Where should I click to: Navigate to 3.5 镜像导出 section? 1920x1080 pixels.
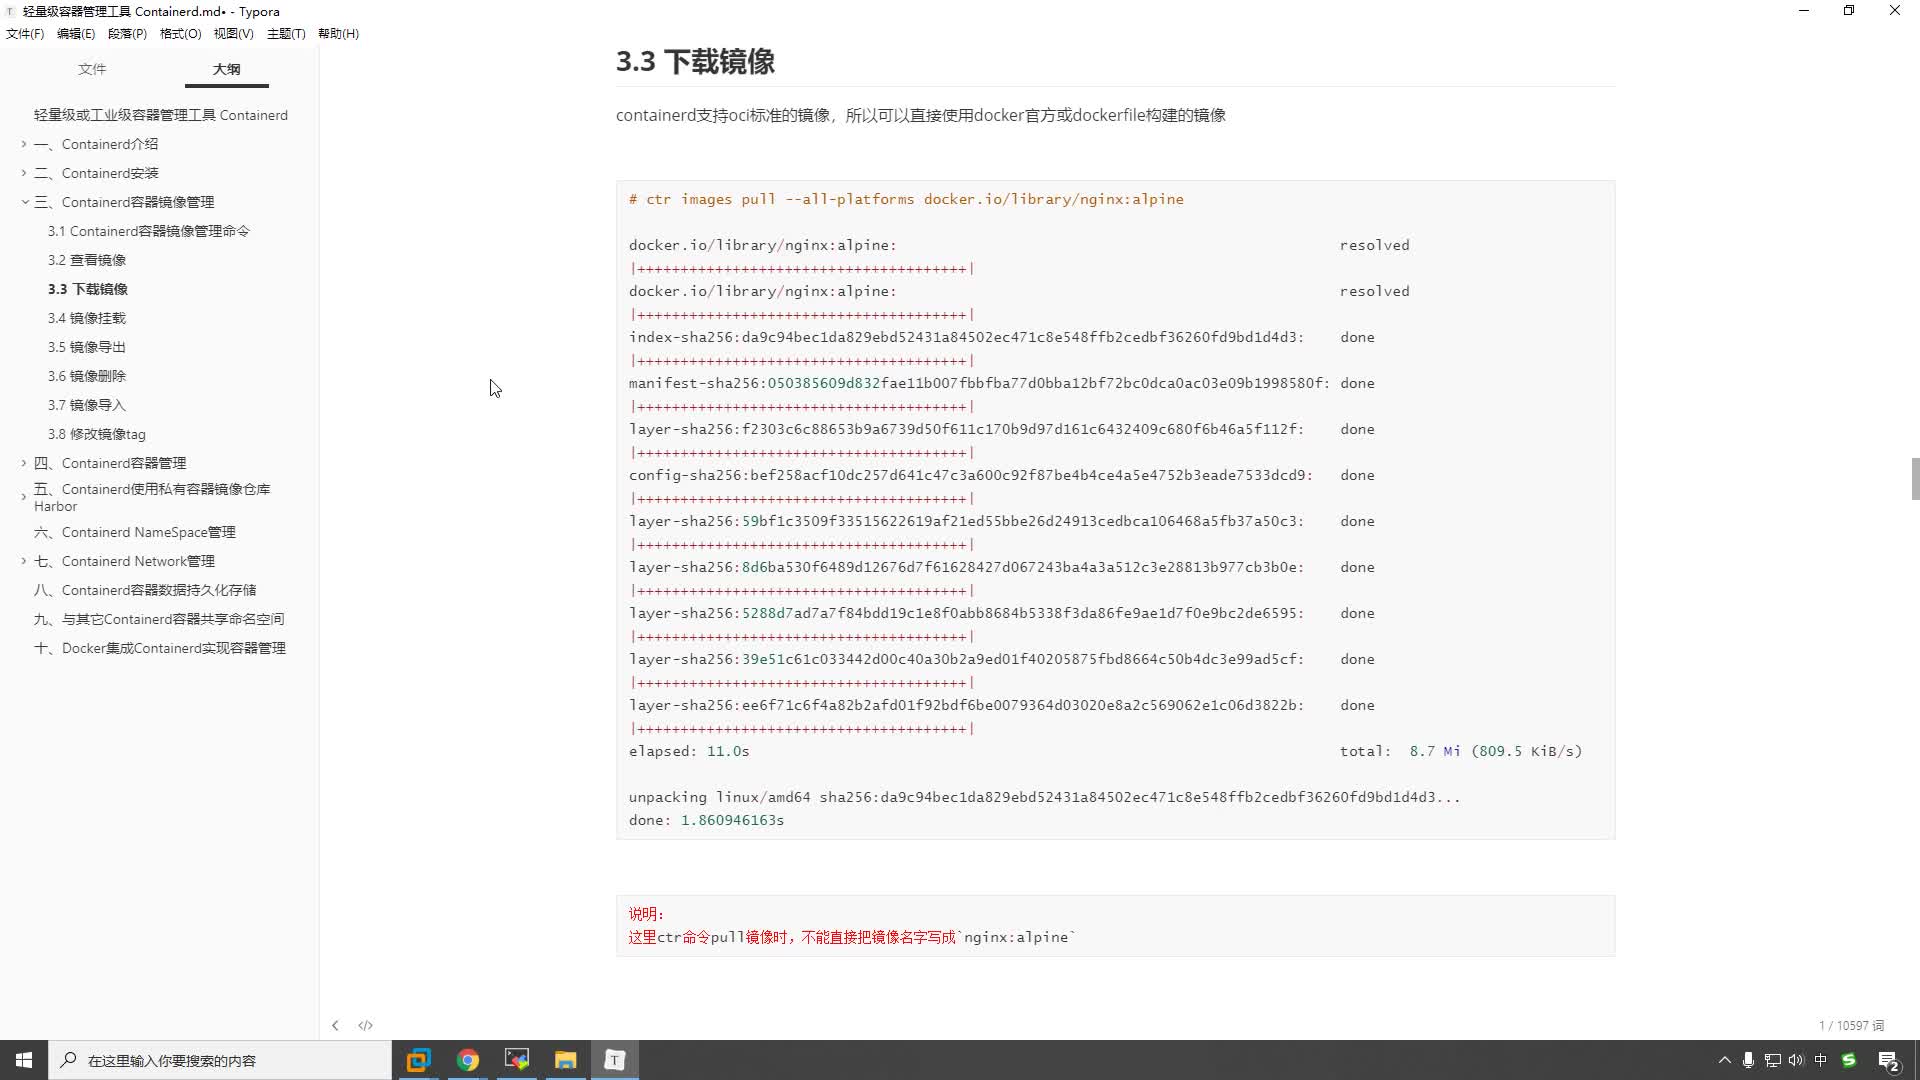coord(86,345)
